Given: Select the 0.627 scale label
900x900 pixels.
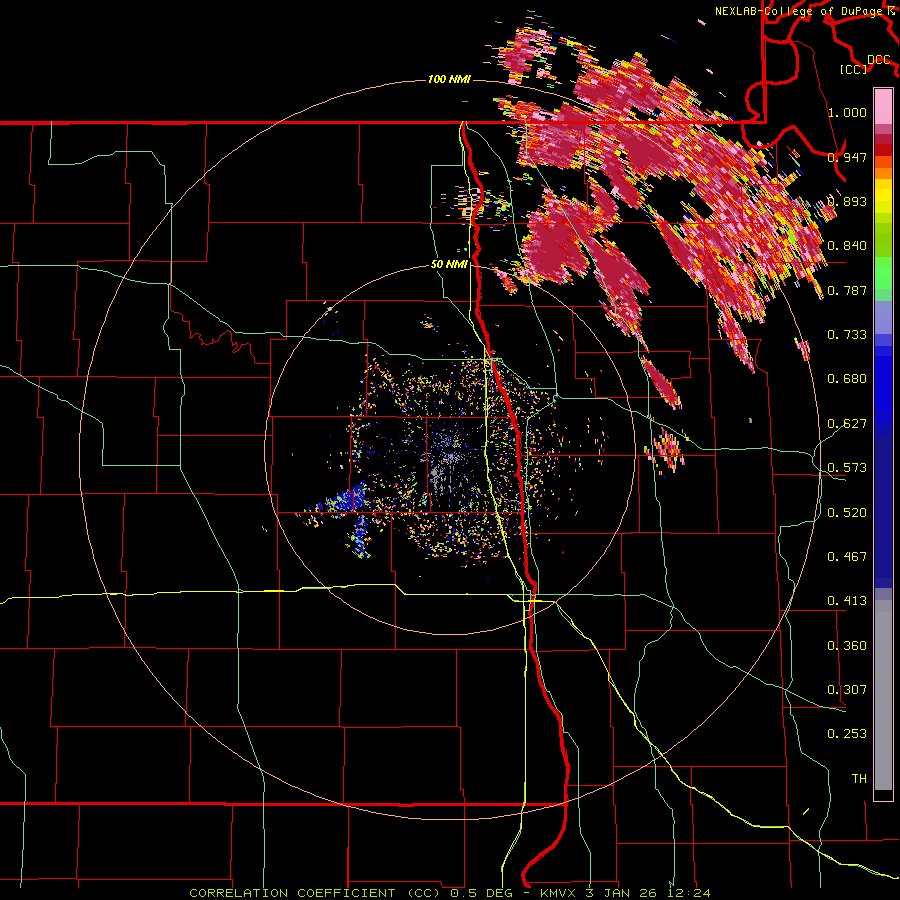Looking at the screenshot, I should tap(847, 424).
